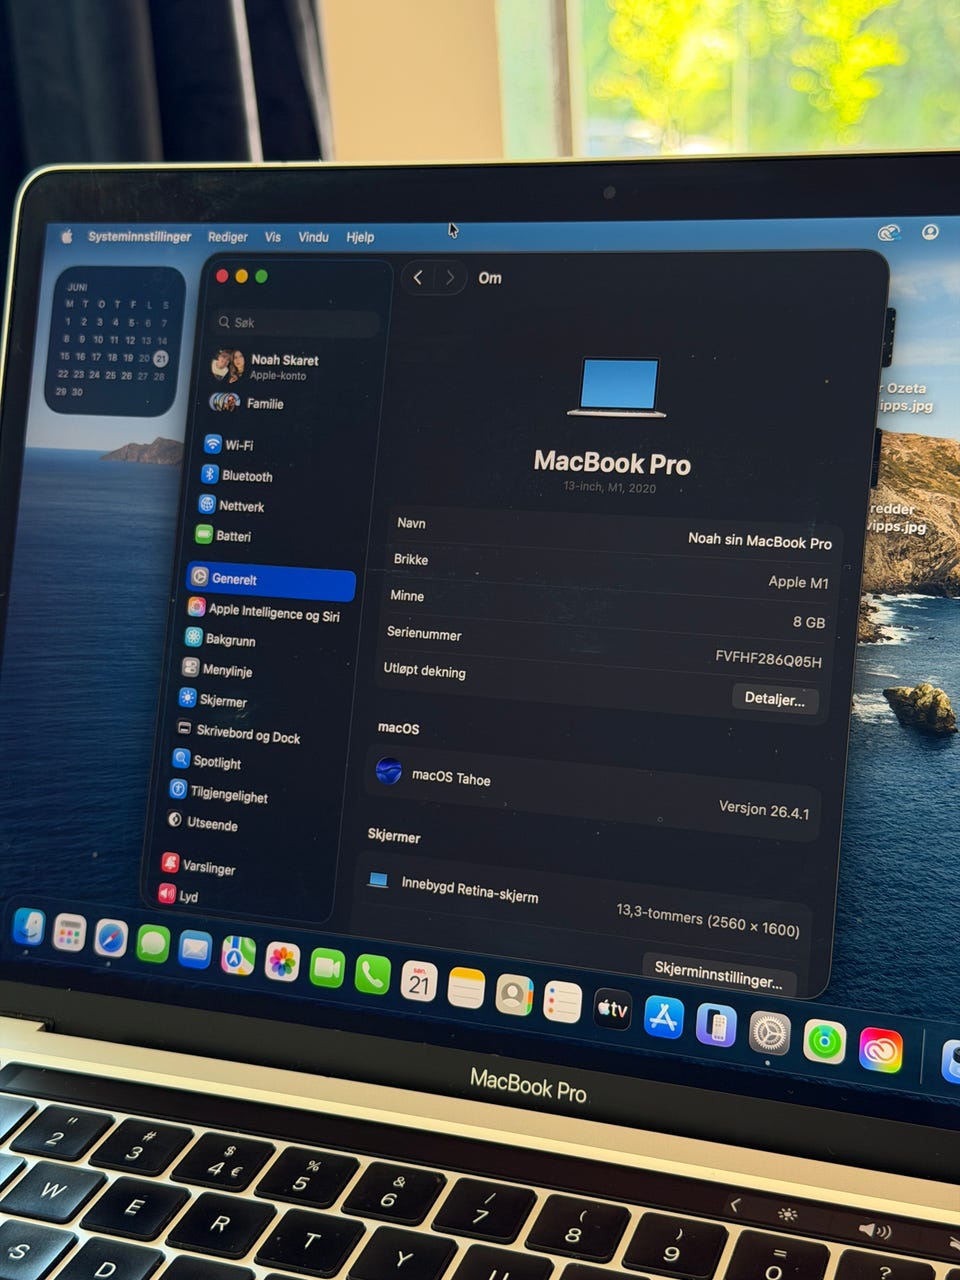Go back with the left chevron

(418, 277)
